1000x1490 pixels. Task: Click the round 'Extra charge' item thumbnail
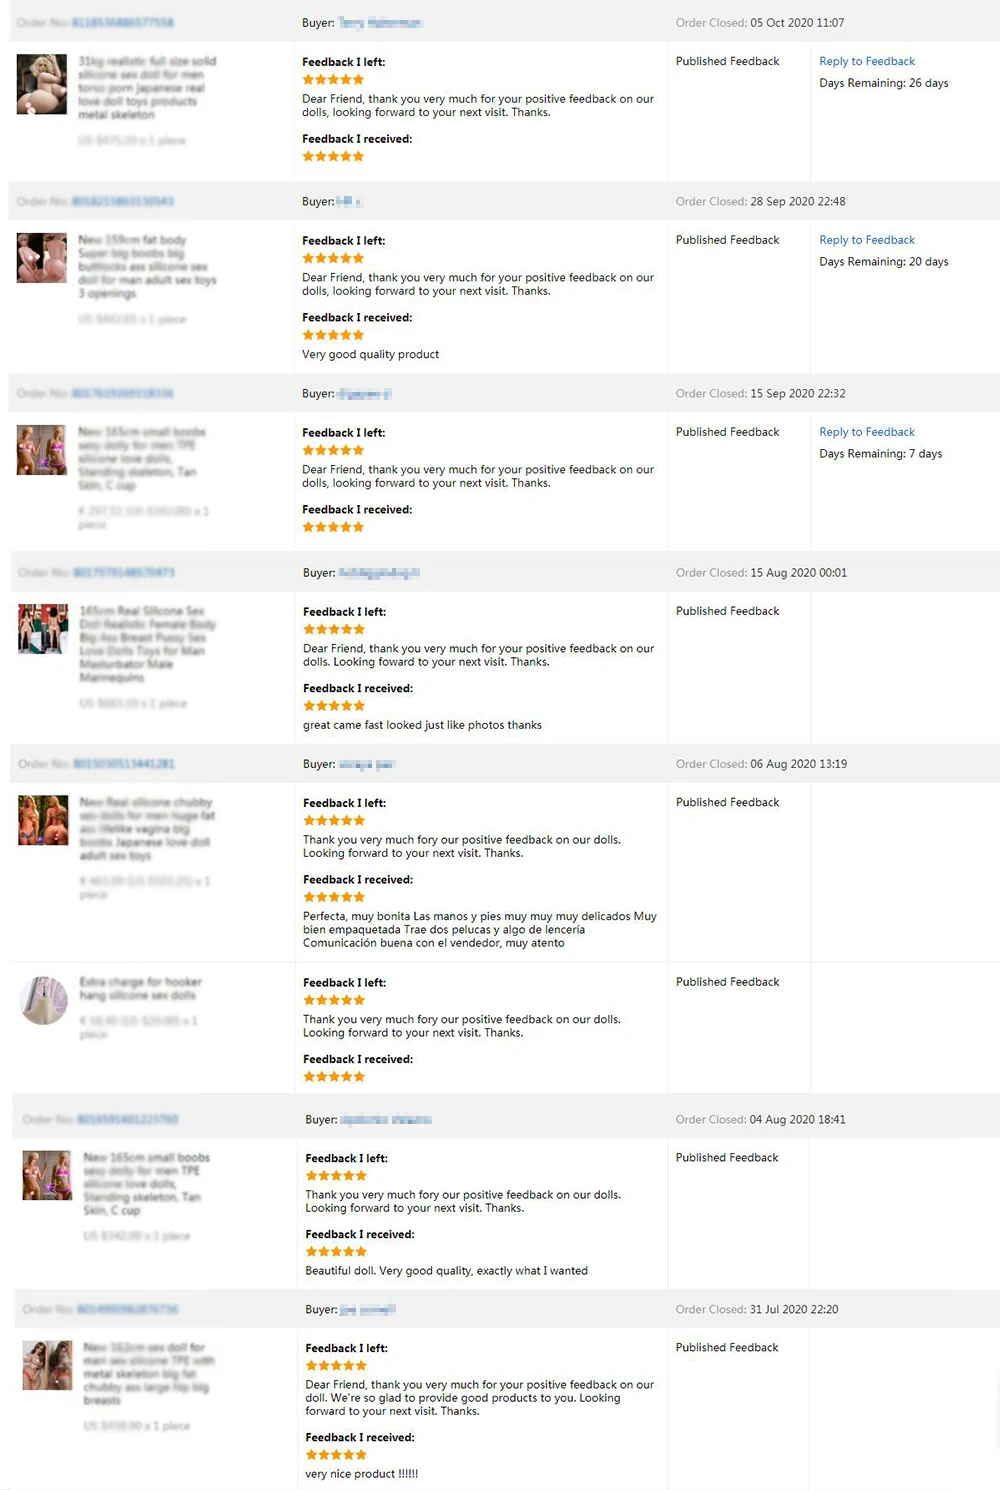44,1001
